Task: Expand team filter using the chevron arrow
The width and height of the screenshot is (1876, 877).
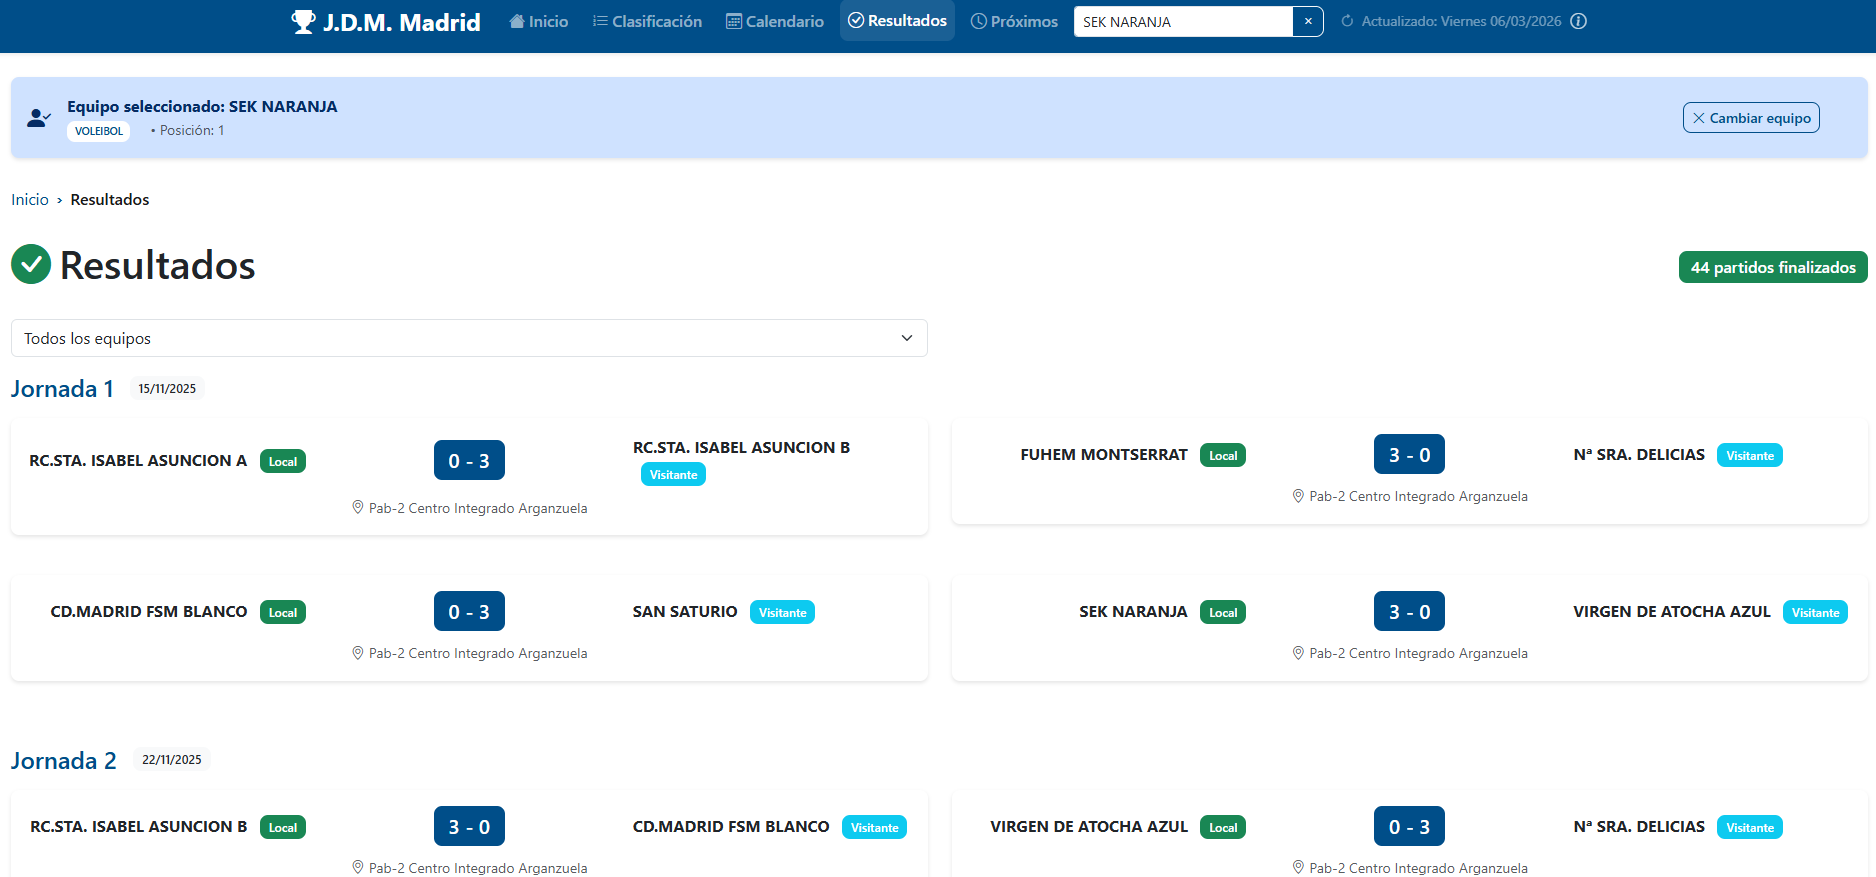Action: (907, 338)
